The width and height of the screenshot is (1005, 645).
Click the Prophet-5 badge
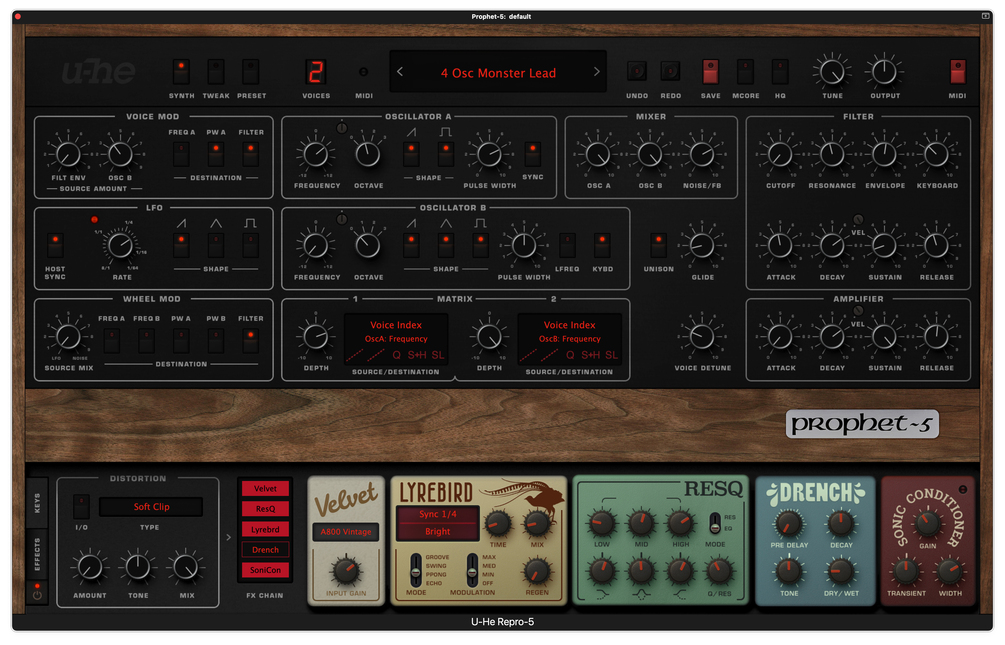[862, 424]
